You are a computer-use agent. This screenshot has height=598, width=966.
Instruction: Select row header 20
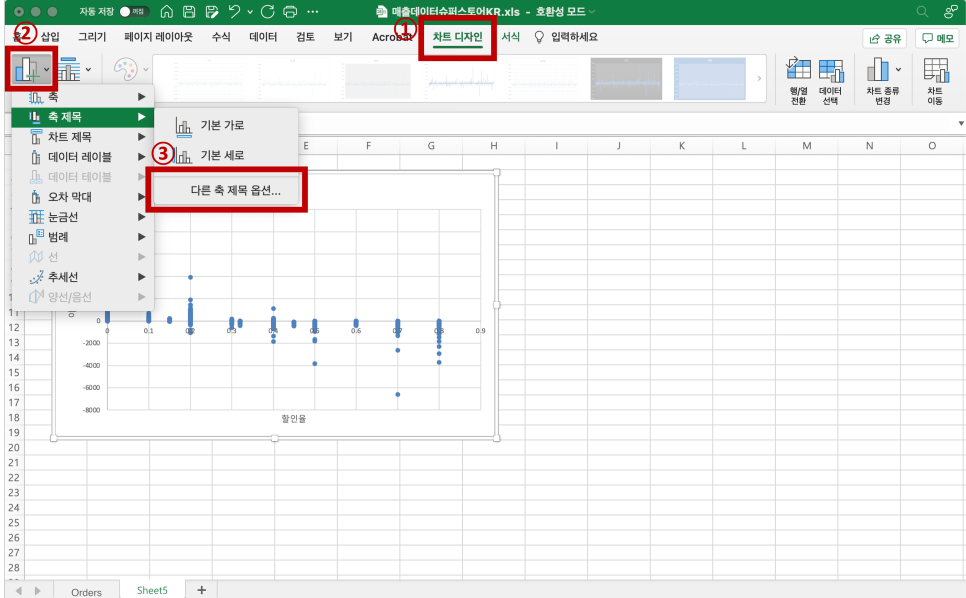14,448
